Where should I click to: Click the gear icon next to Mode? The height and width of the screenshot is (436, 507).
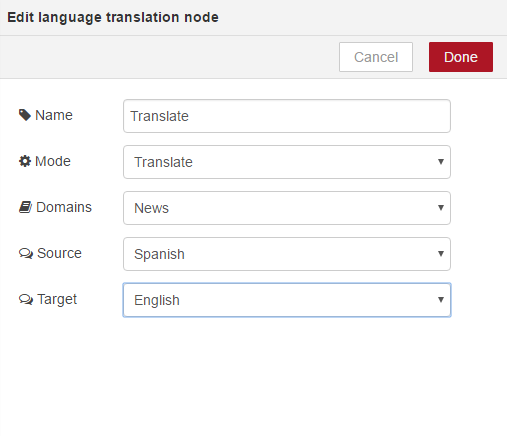(25, 161)
